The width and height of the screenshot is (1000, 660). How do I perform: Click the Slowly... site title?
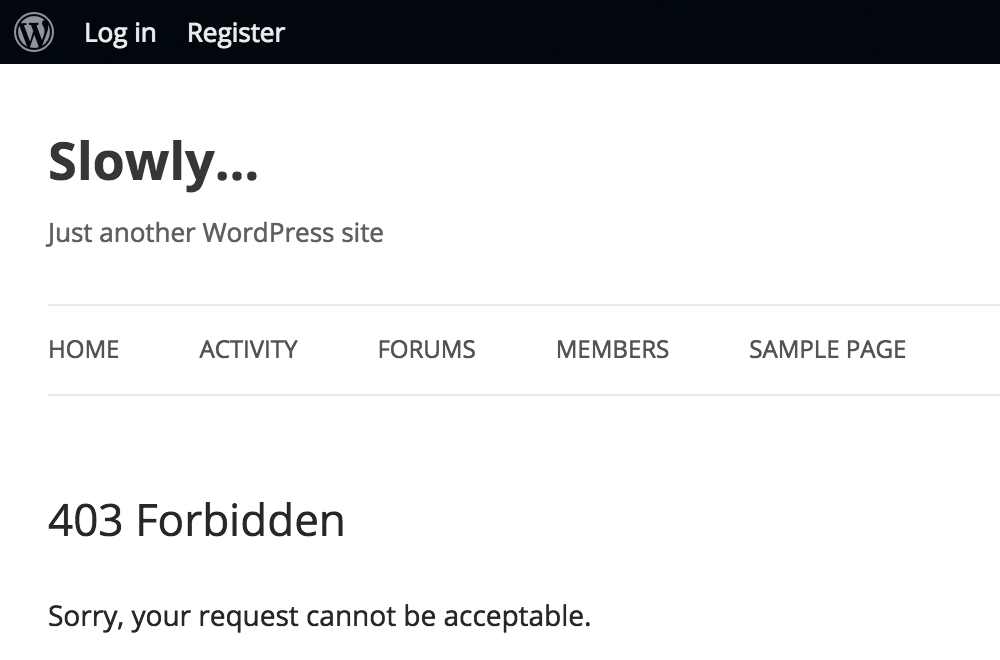(153, 162)
